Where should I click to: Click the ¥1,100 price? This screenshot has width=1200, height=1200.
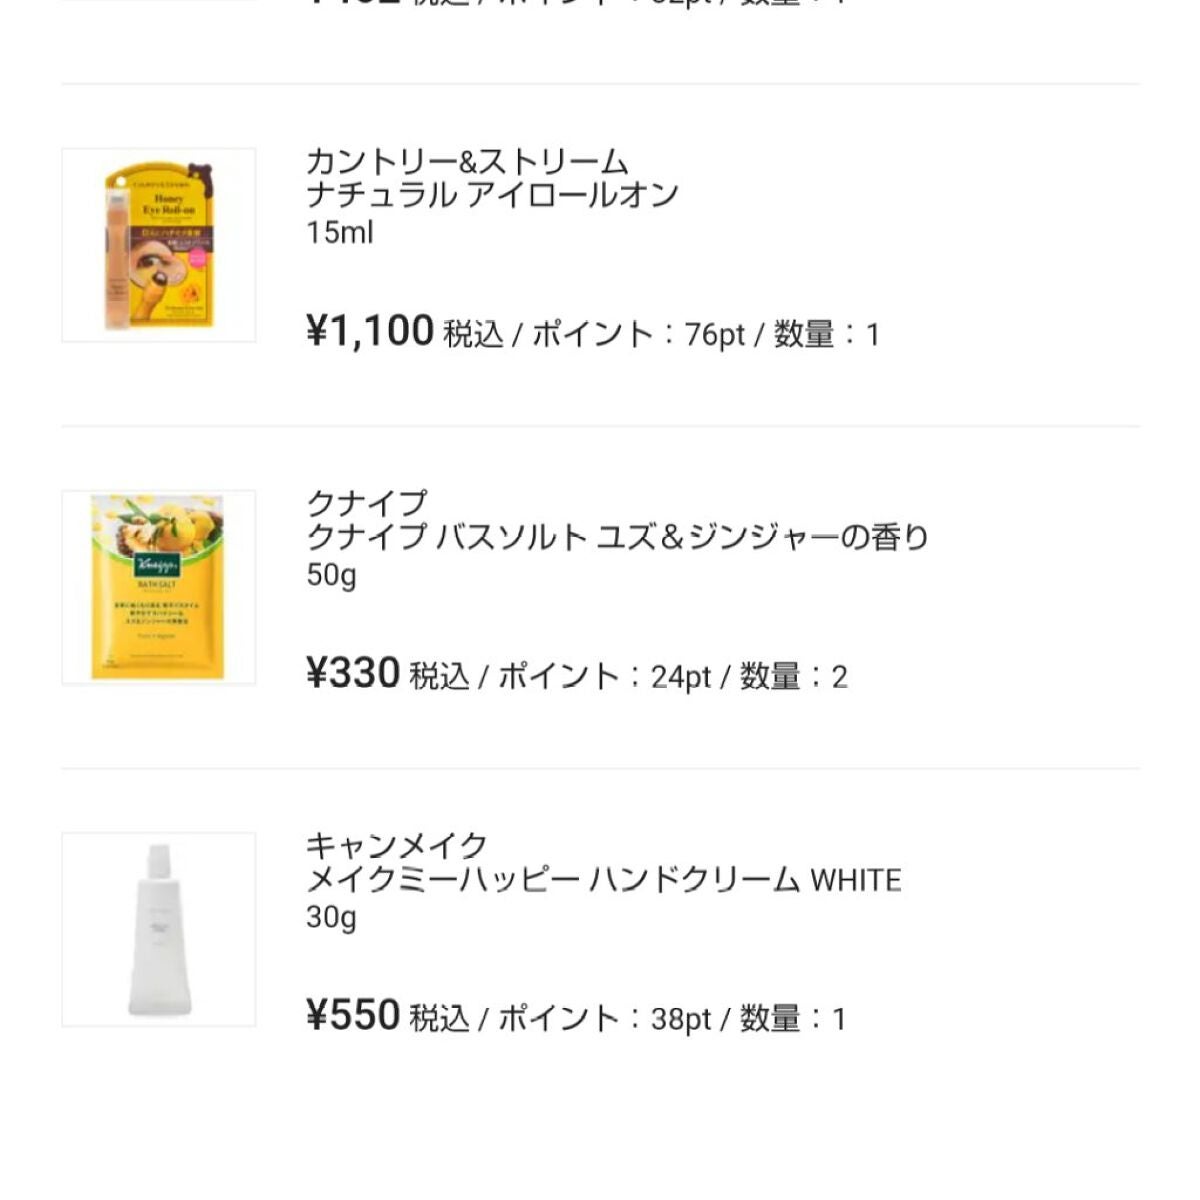(369, 331)
